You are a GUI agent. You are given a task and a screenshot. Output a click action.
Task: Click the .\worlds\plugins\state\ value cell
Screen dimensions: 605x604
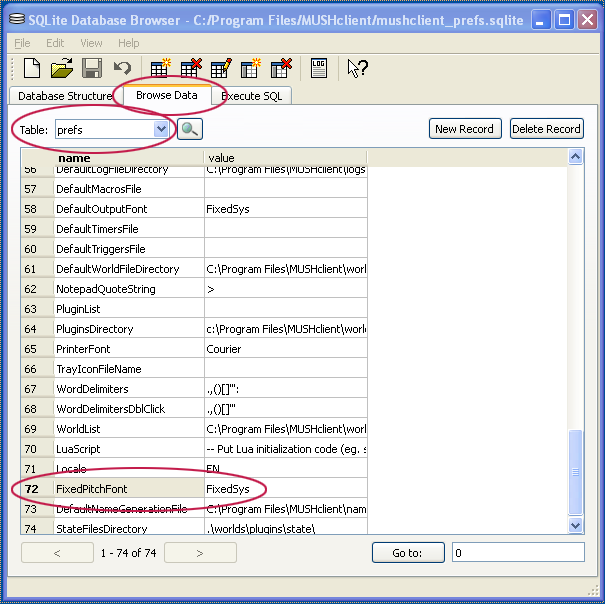[x=286, y=526]
